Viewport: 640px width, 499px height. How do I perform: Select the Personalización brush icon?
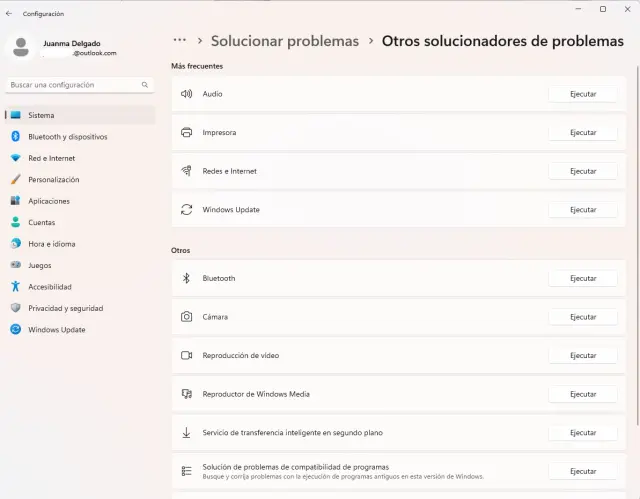tap(16, 180)
